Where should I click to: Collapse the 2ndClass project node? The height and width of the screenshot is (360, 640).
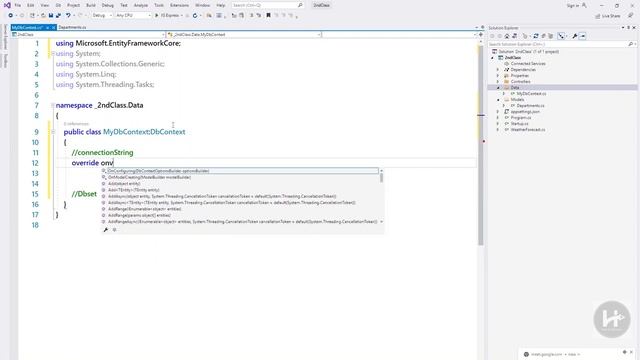click(492, 58)
